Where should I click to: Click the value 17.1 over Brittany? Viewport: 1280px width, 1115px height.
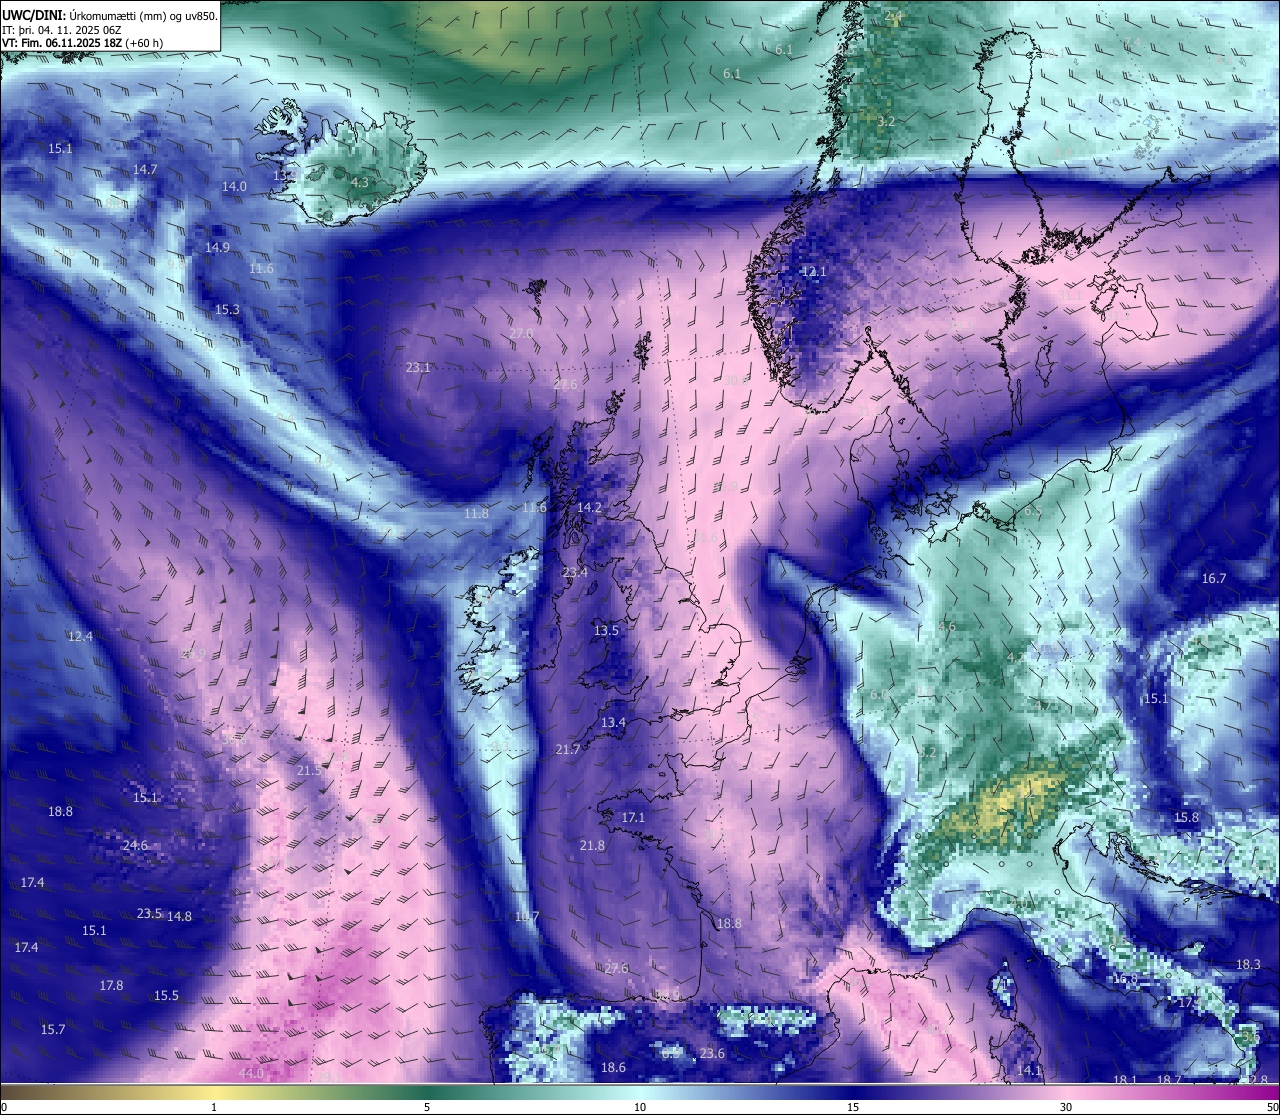tap(633, 817)
